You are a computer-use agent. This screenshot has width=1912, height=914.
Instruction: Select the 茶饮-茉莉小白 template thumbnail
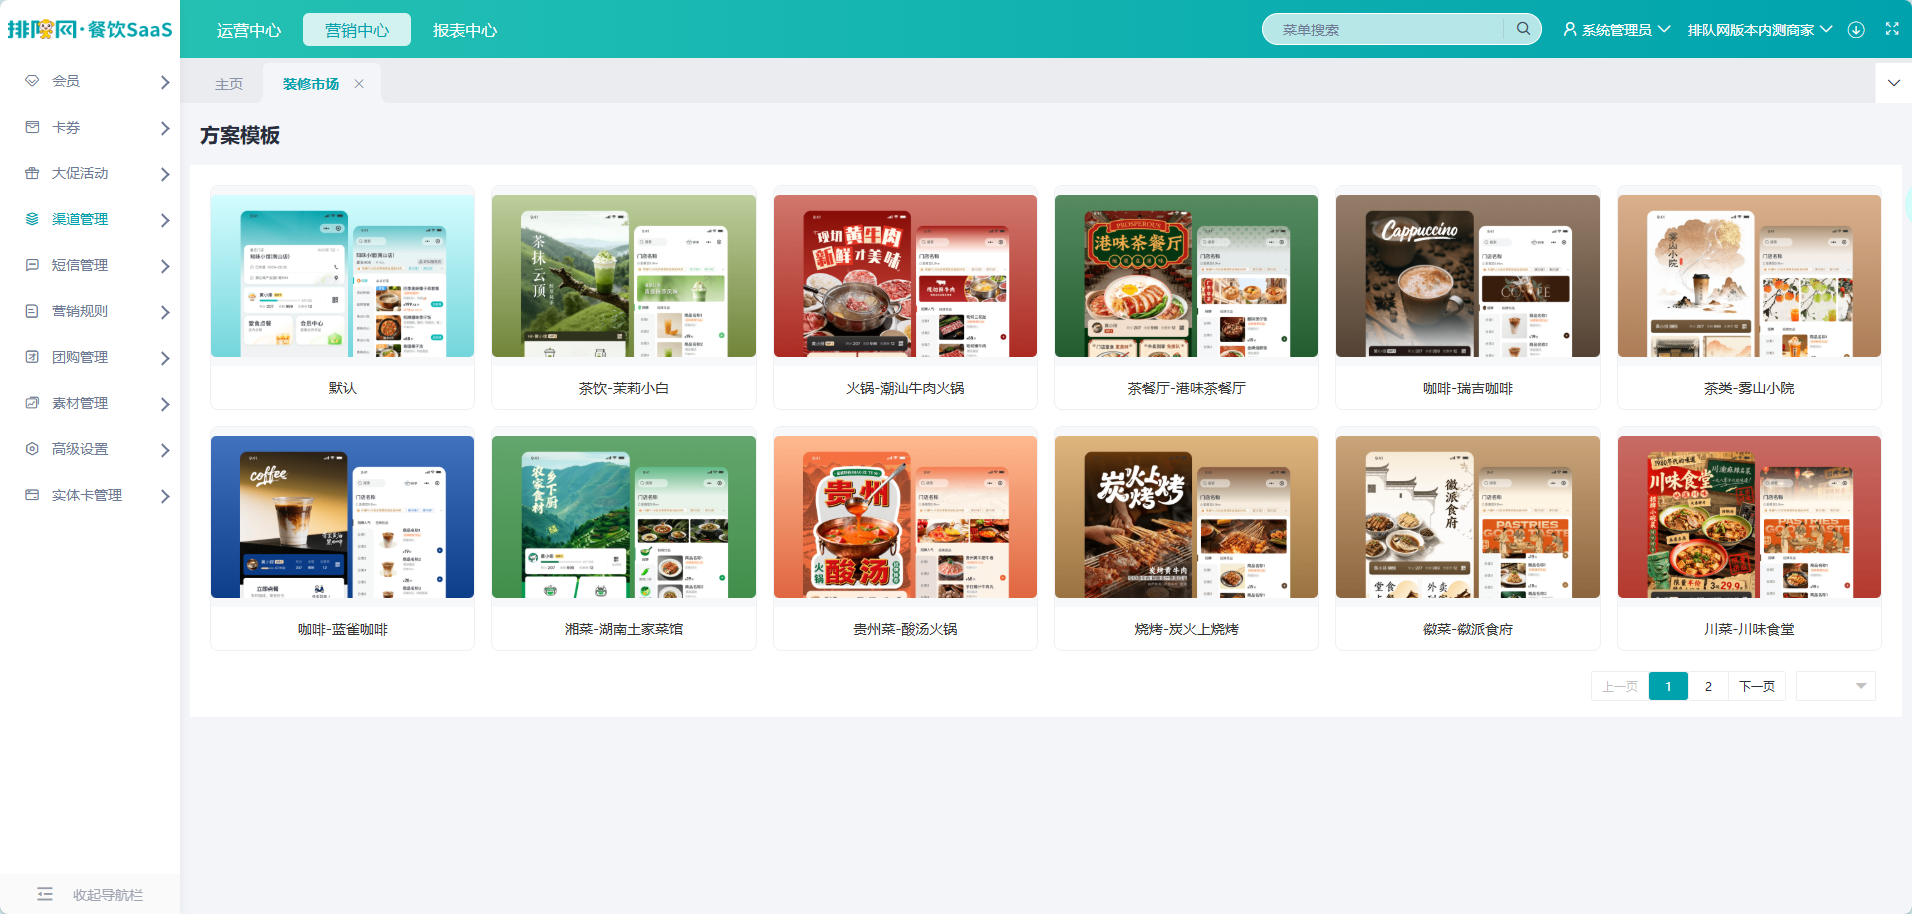point(624,276)
